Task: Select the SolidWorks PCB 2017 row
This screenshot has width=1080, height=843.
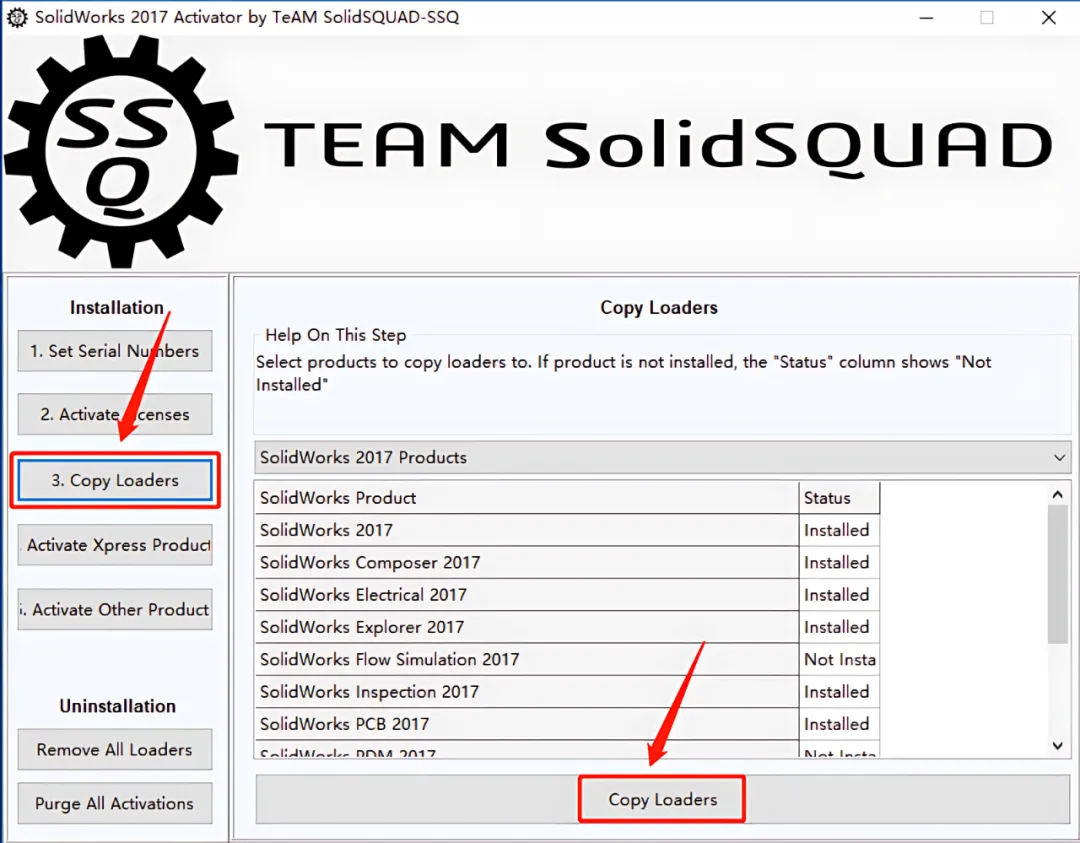Action: point(568,725)
